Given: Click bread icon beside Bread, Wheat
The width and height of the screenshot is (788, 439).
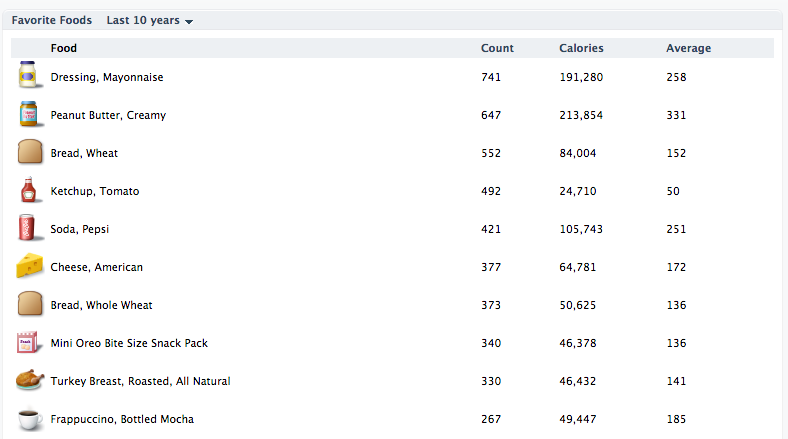Looking at the screenshot, I should tap(30, 152).
